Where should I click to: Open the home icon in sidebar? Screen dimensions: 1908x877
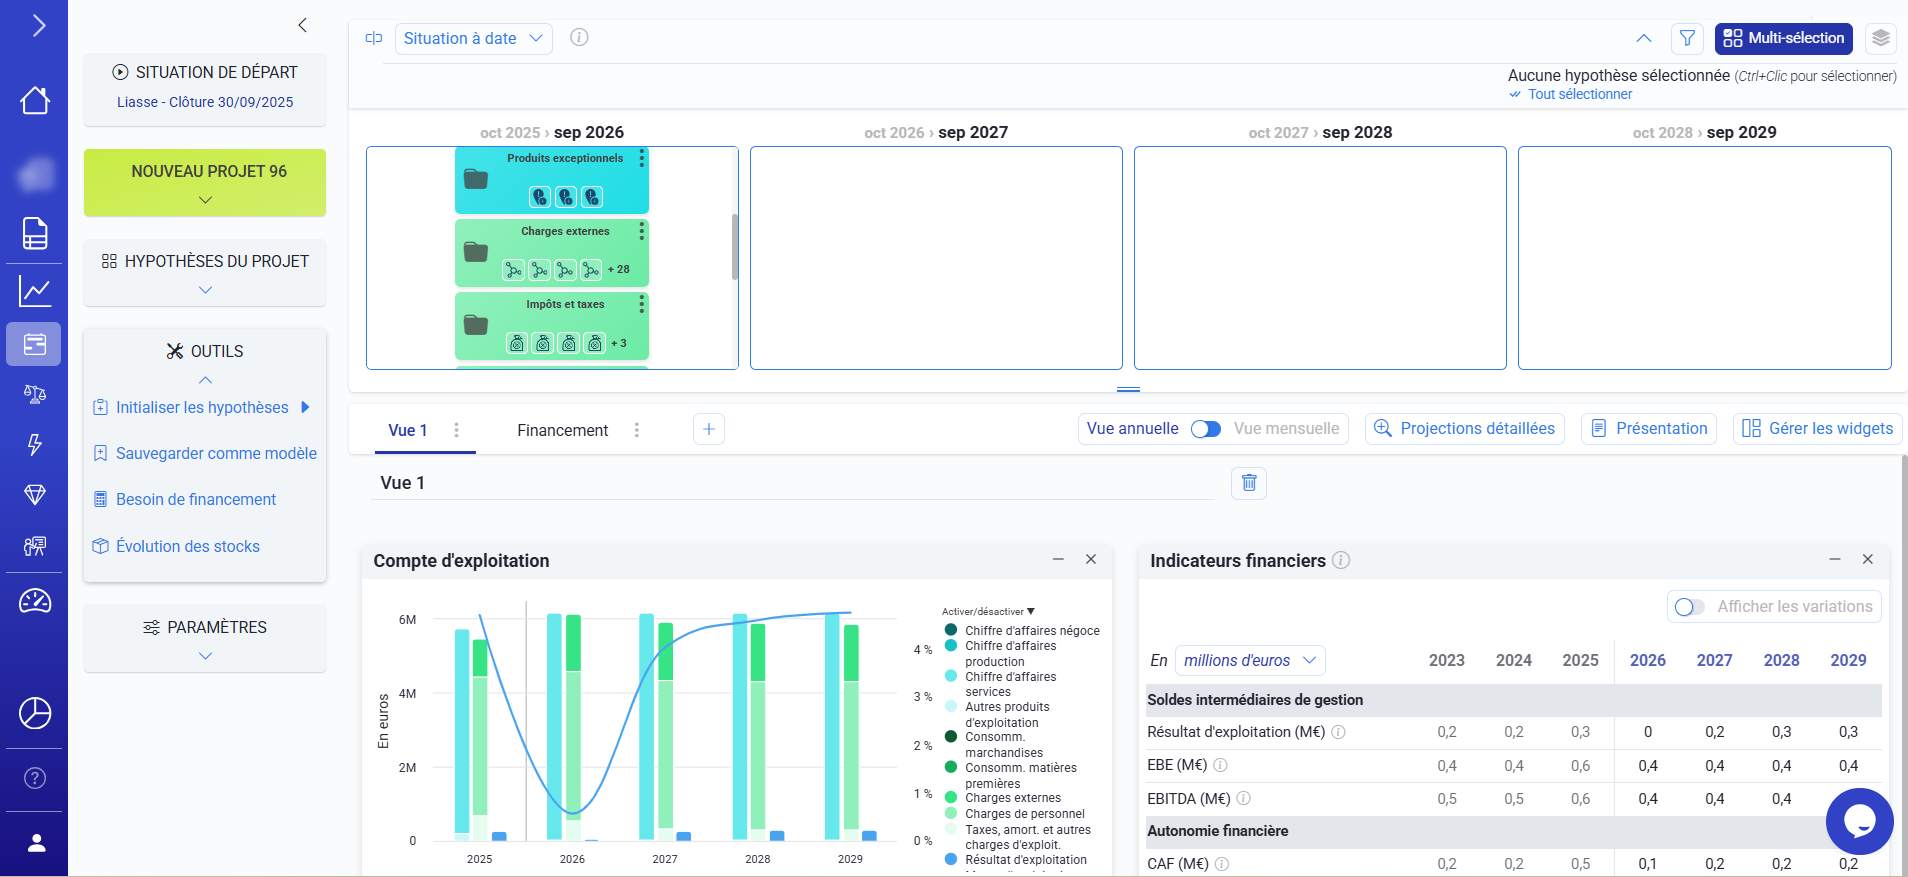click(x=35, y=100)
